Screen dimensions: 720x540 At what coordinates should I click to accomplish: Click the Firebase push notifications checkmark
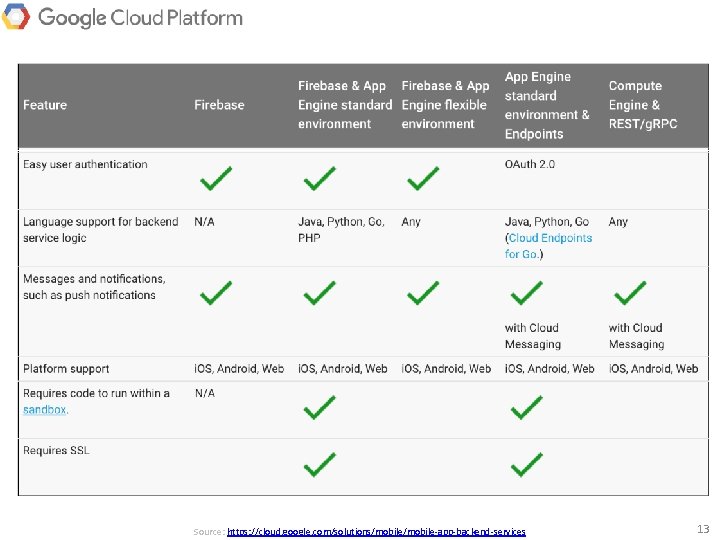[x=216, y=293]
